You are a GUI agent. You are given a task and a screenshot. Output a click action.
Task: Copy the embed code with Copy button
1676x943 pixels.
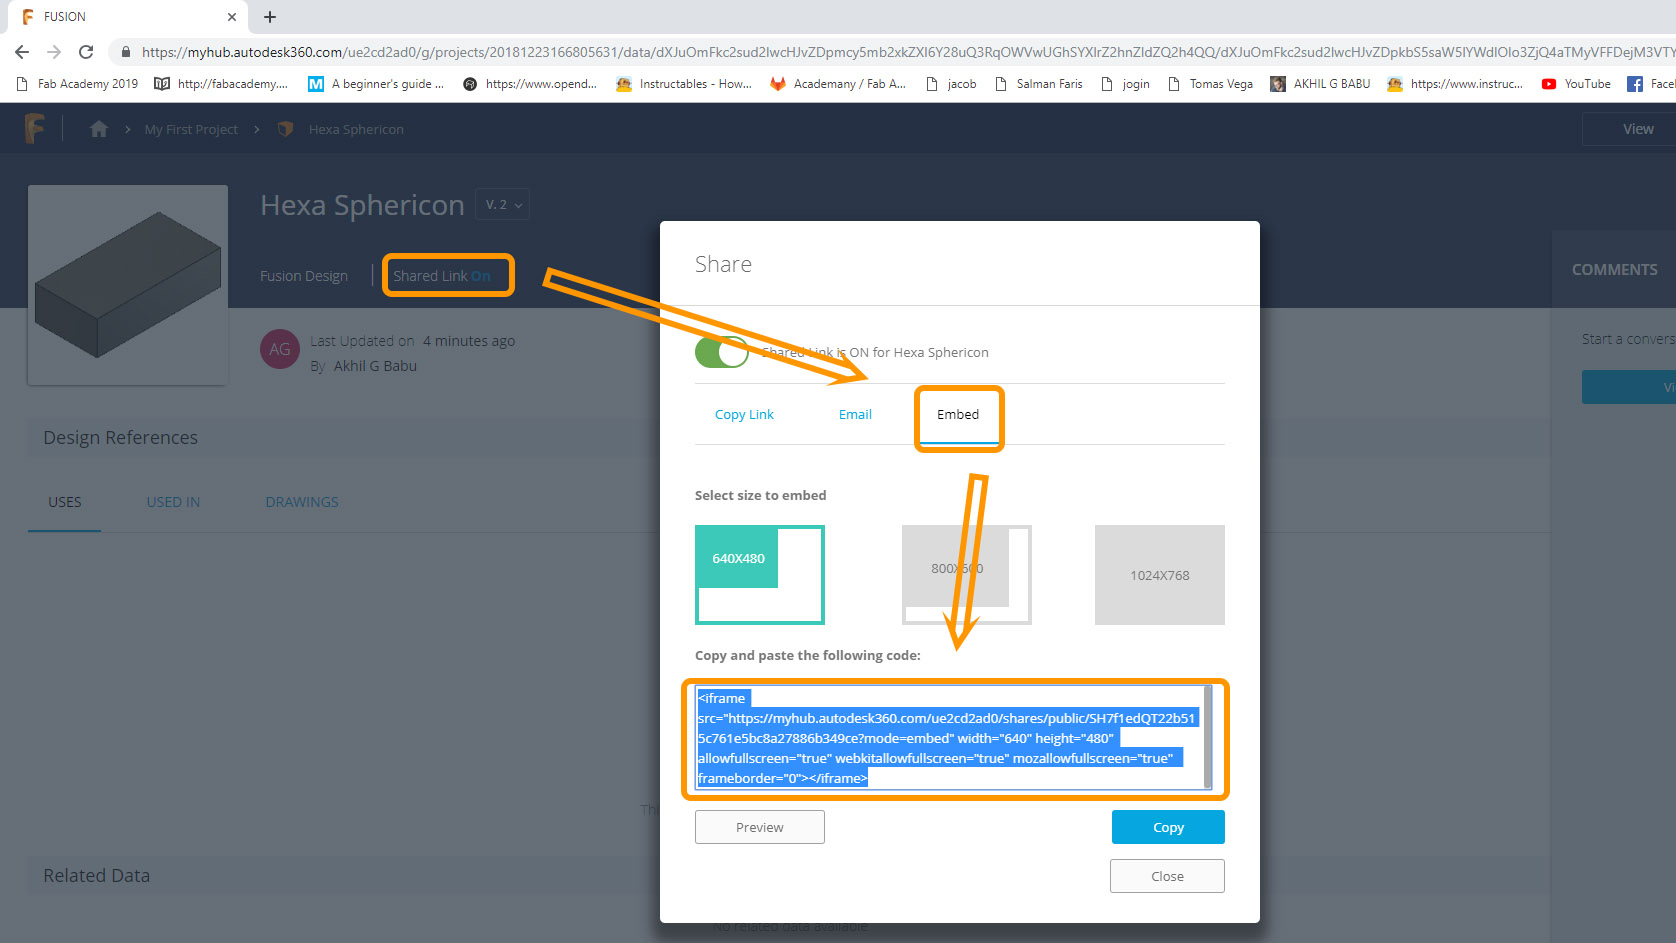(1168, 827)
